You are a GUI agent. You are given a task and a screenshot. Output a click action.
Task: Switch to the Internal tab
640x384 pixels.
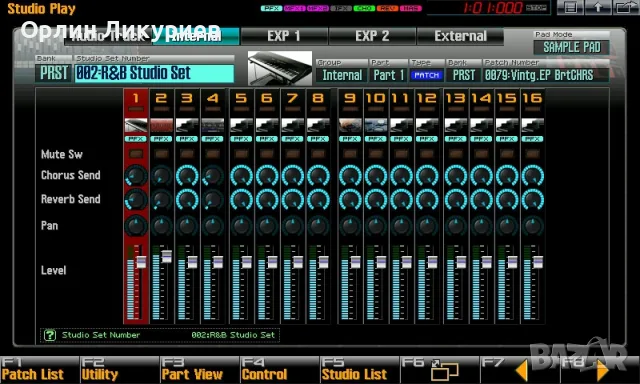[196, 36]
